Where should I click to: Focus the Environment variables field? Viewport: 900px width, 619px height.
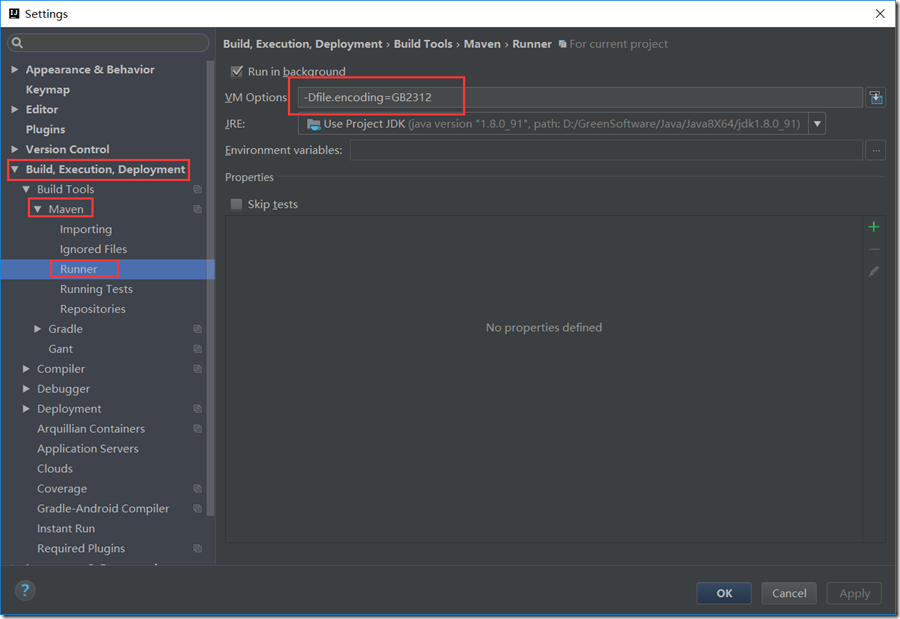607,150
